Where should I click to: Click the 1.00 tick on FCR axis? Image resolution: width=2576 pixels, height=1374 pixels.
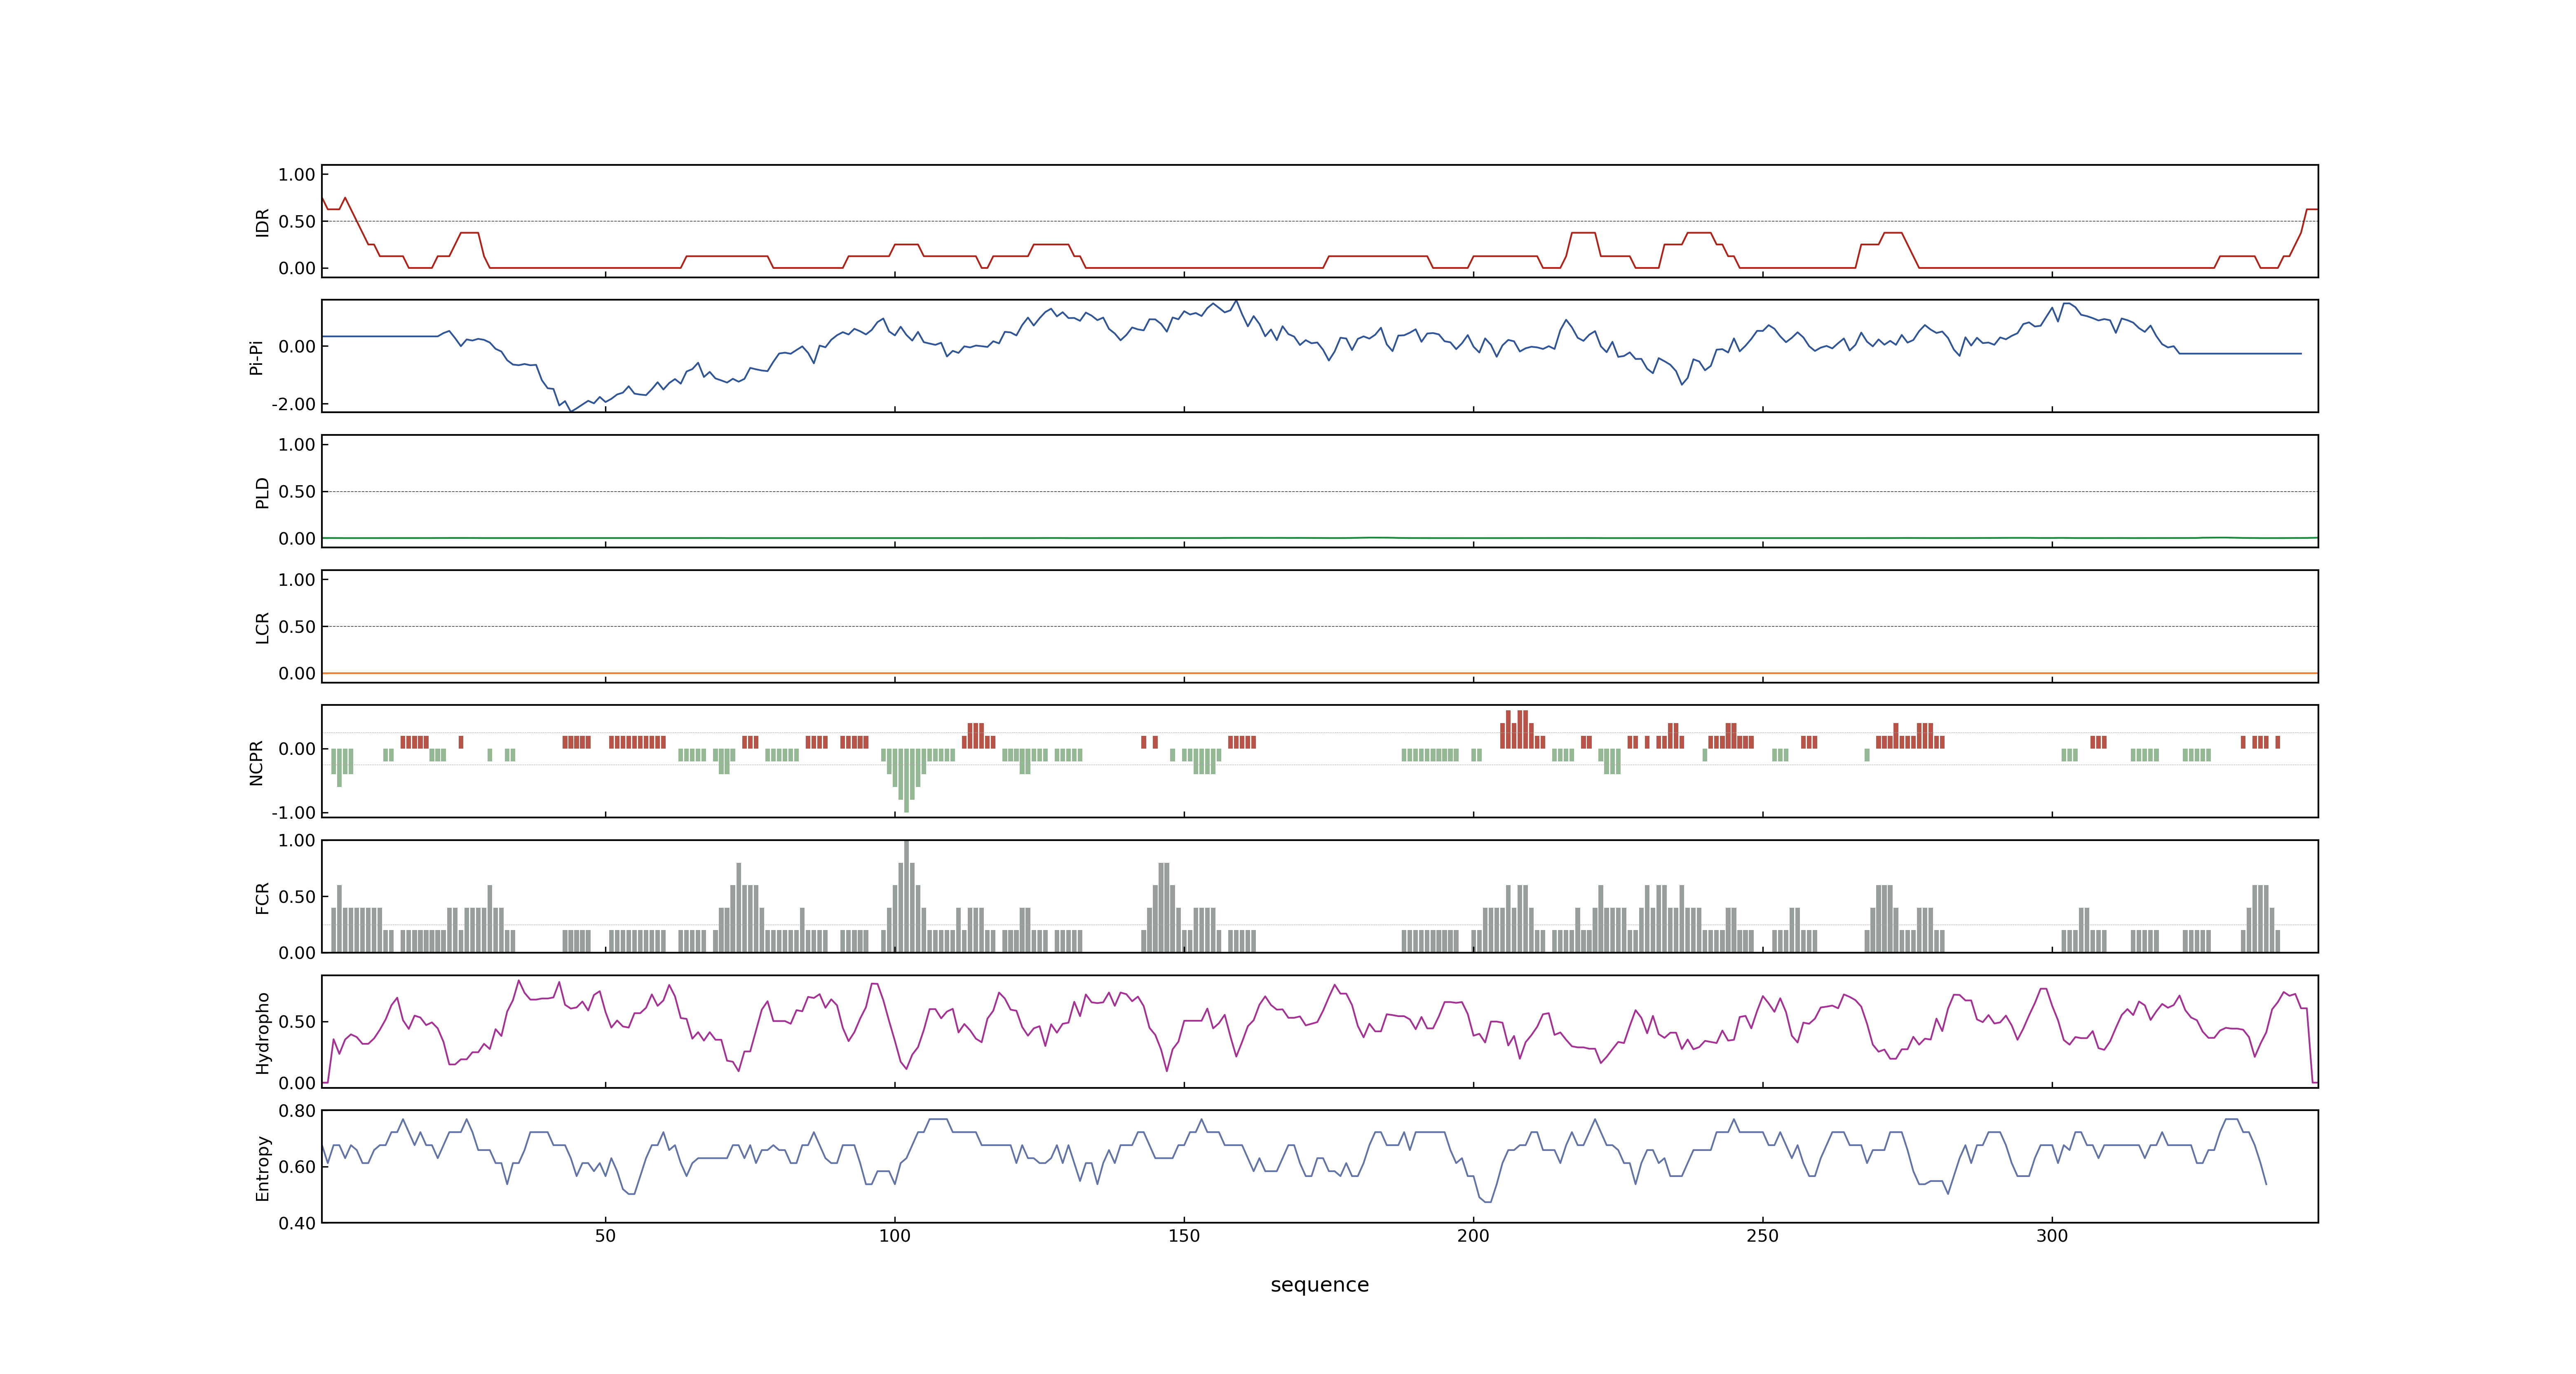tap(297, 841)
